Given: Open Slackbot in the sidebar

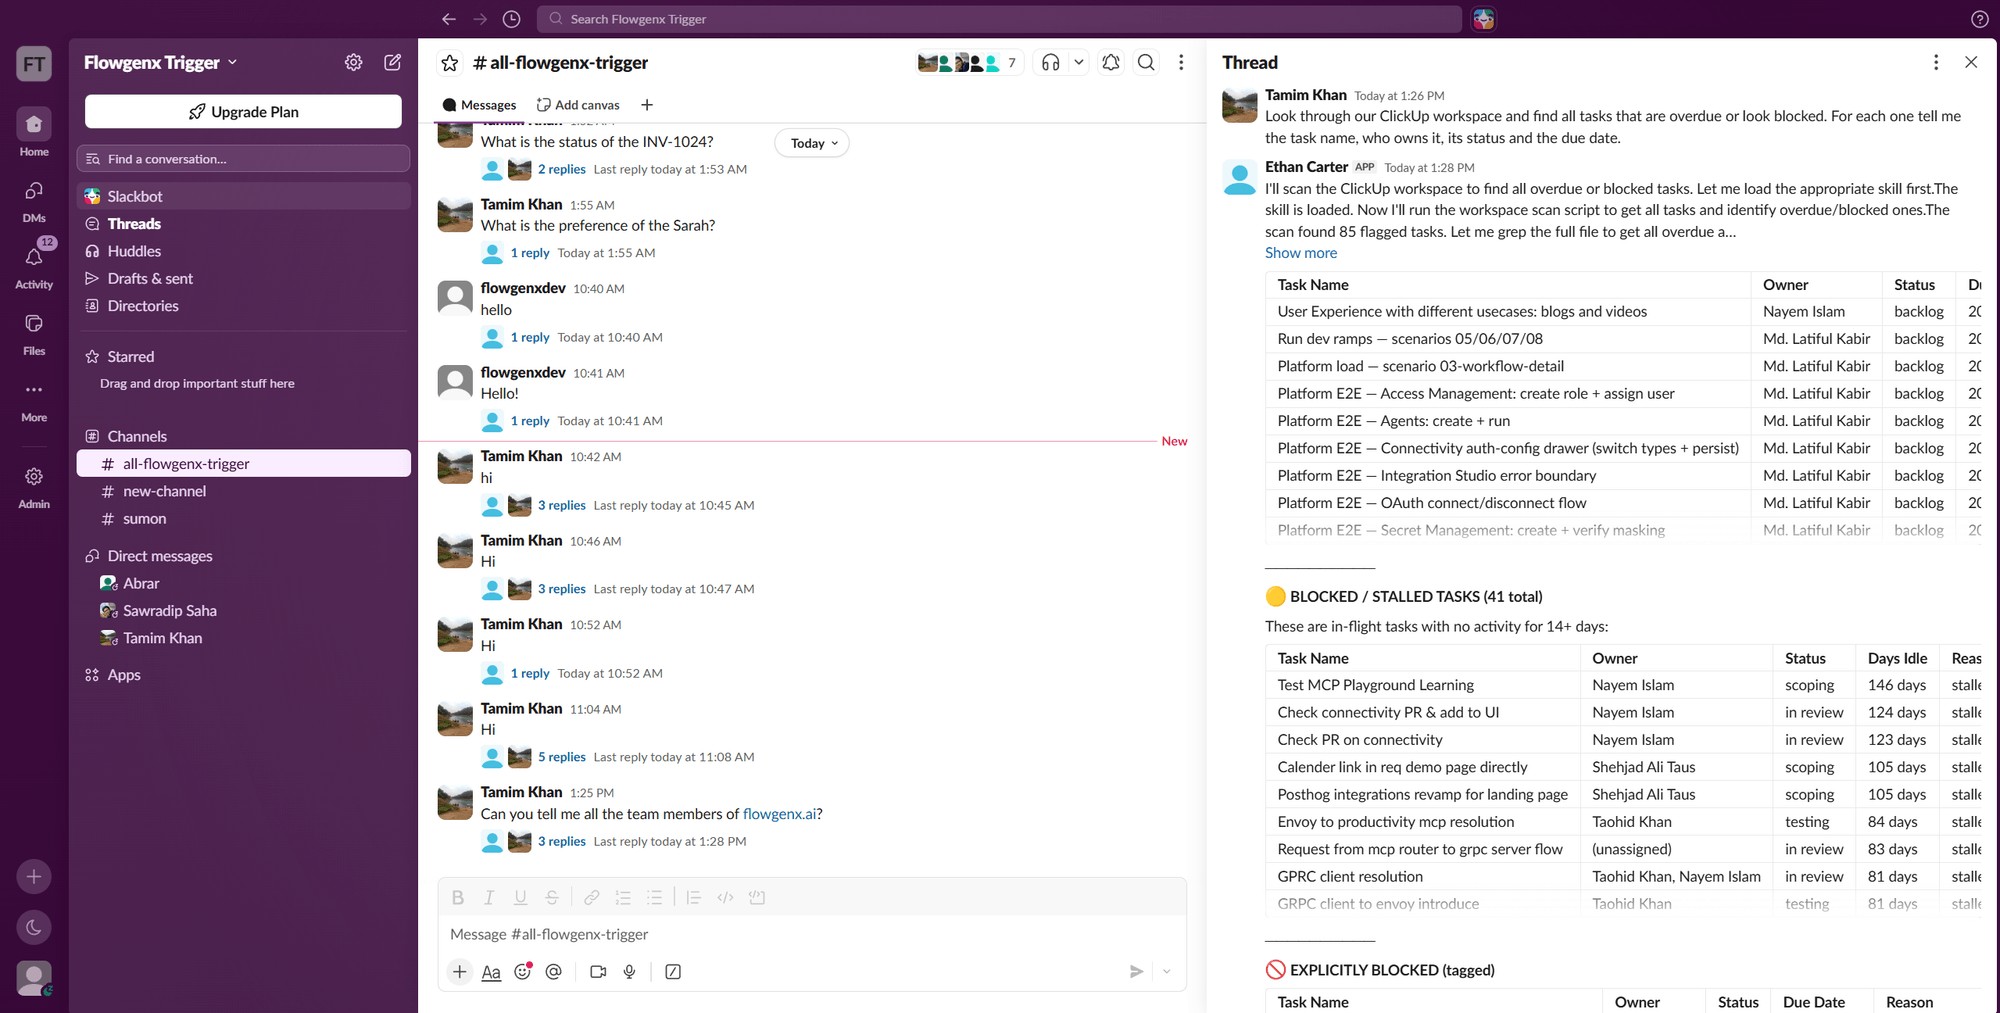Looking at the screenshot, I should 243,197.
